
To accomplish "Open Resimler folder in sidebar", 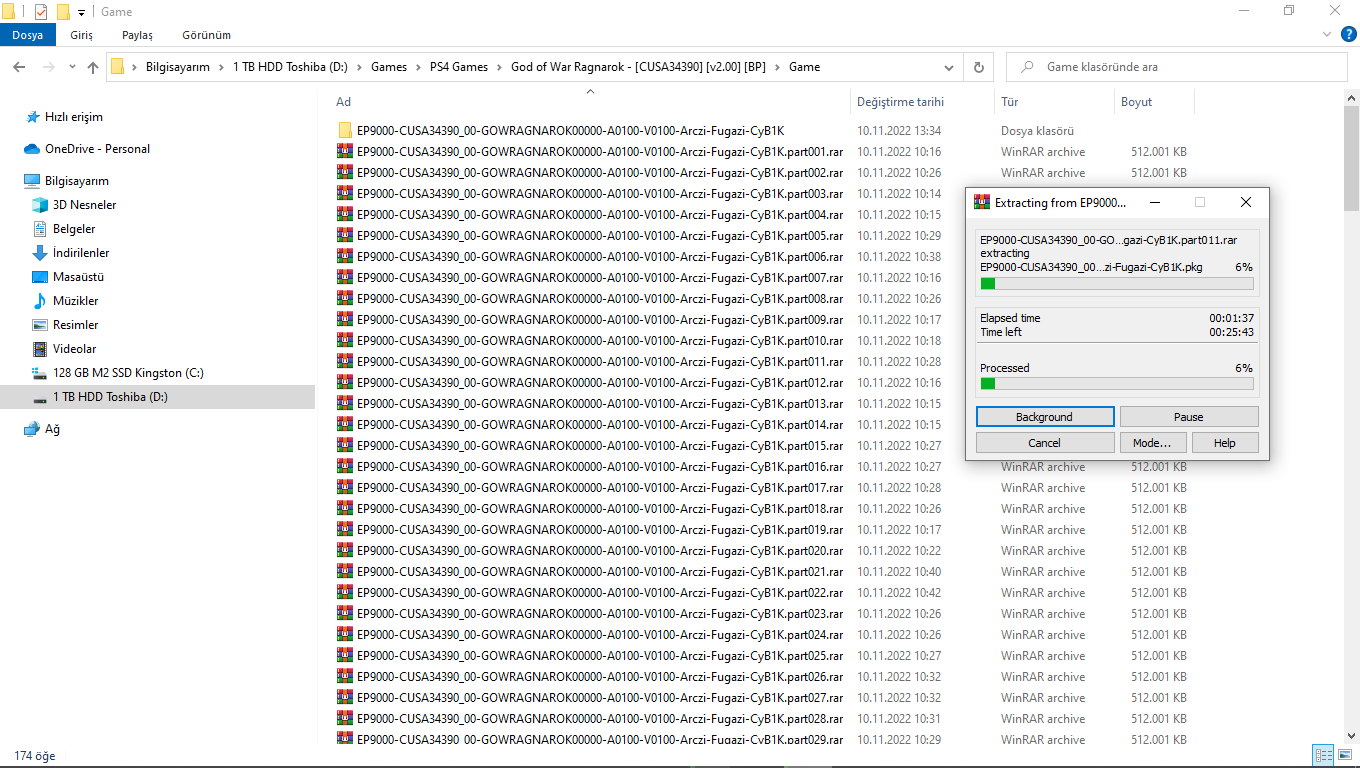I will pyautogui.click(x=75, y=325).
